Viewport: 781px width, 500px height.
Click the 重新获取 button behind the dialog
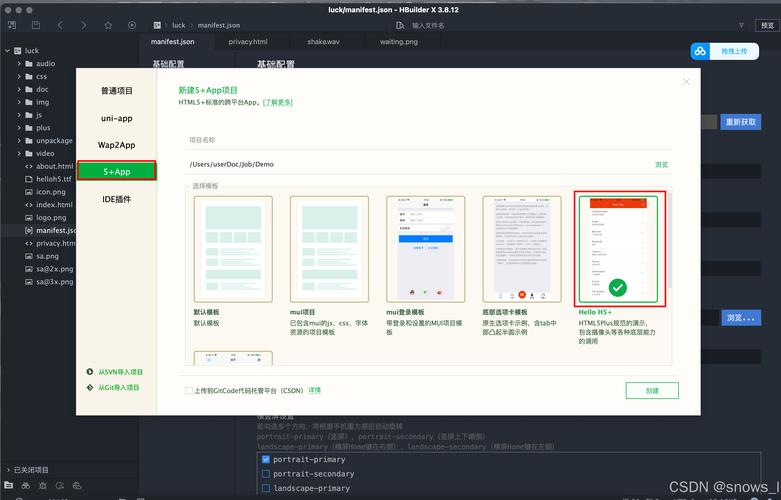(x=741, y=122)
